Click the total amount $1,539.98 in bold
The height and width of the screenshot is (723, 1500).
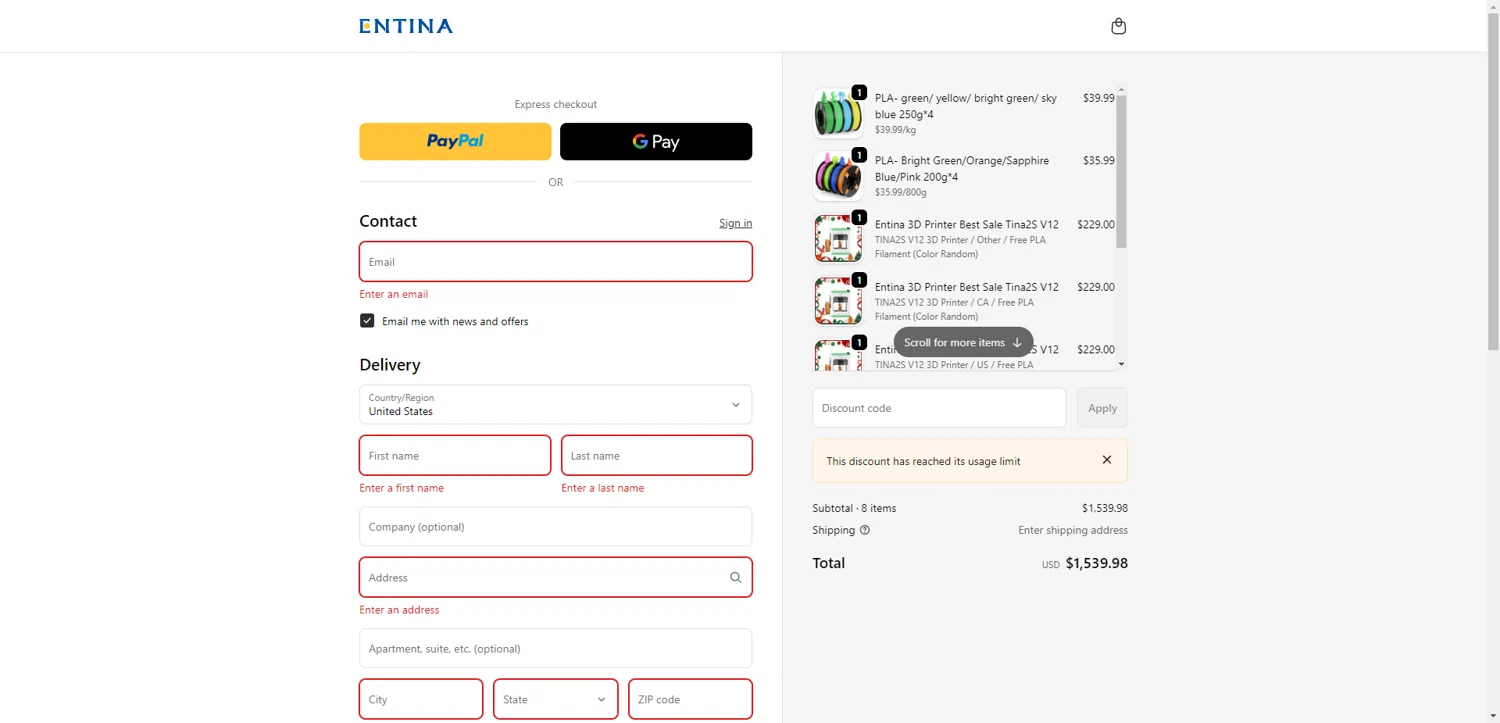pos(1096,563)
